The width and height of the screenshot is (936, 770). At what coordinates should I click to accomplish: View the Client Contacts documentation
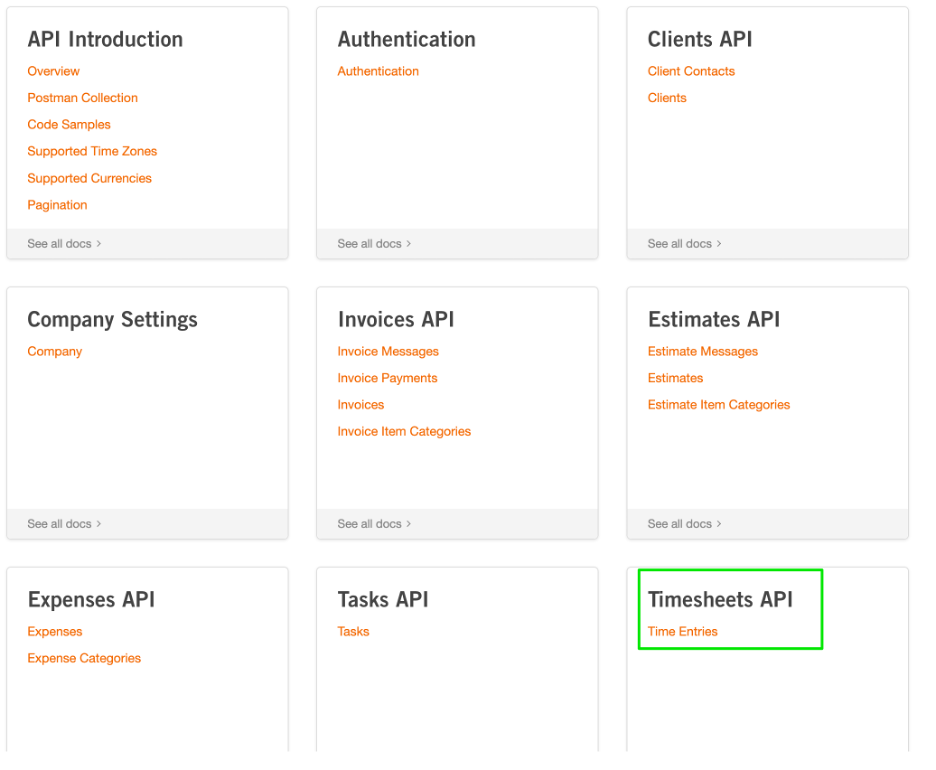pos(691,71)
